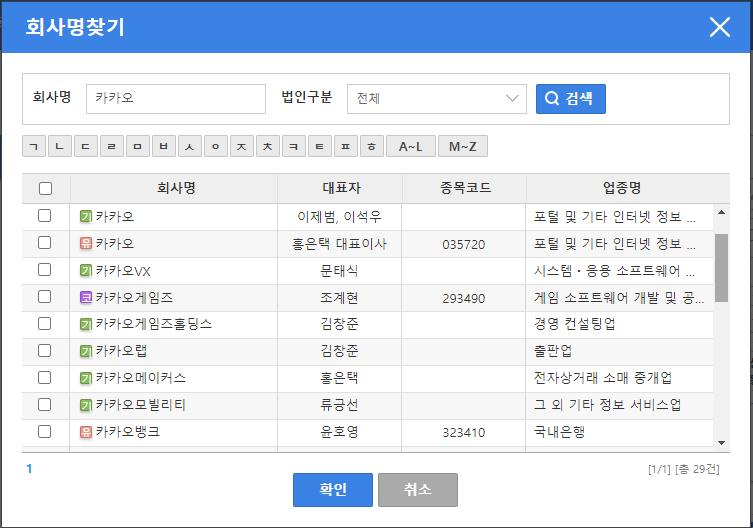
Task: Click the 출판업 industry cell
Action: coord(553,351)
